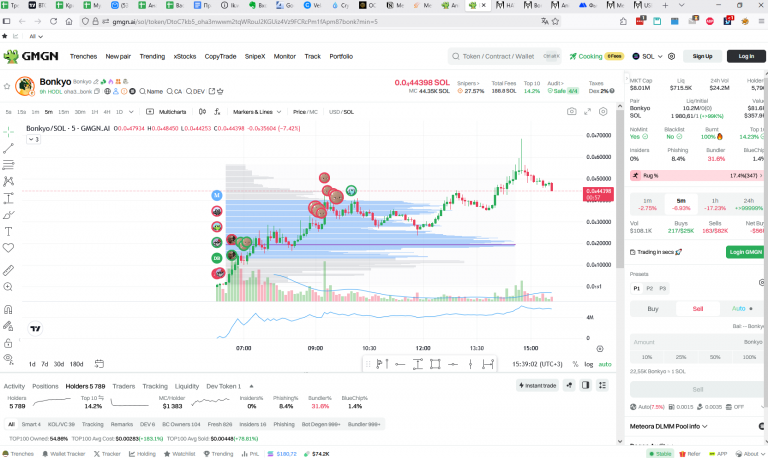This screenshot has width=768, height=458.
Task: Select the 15m chart interval
Action: coord(63,112)
